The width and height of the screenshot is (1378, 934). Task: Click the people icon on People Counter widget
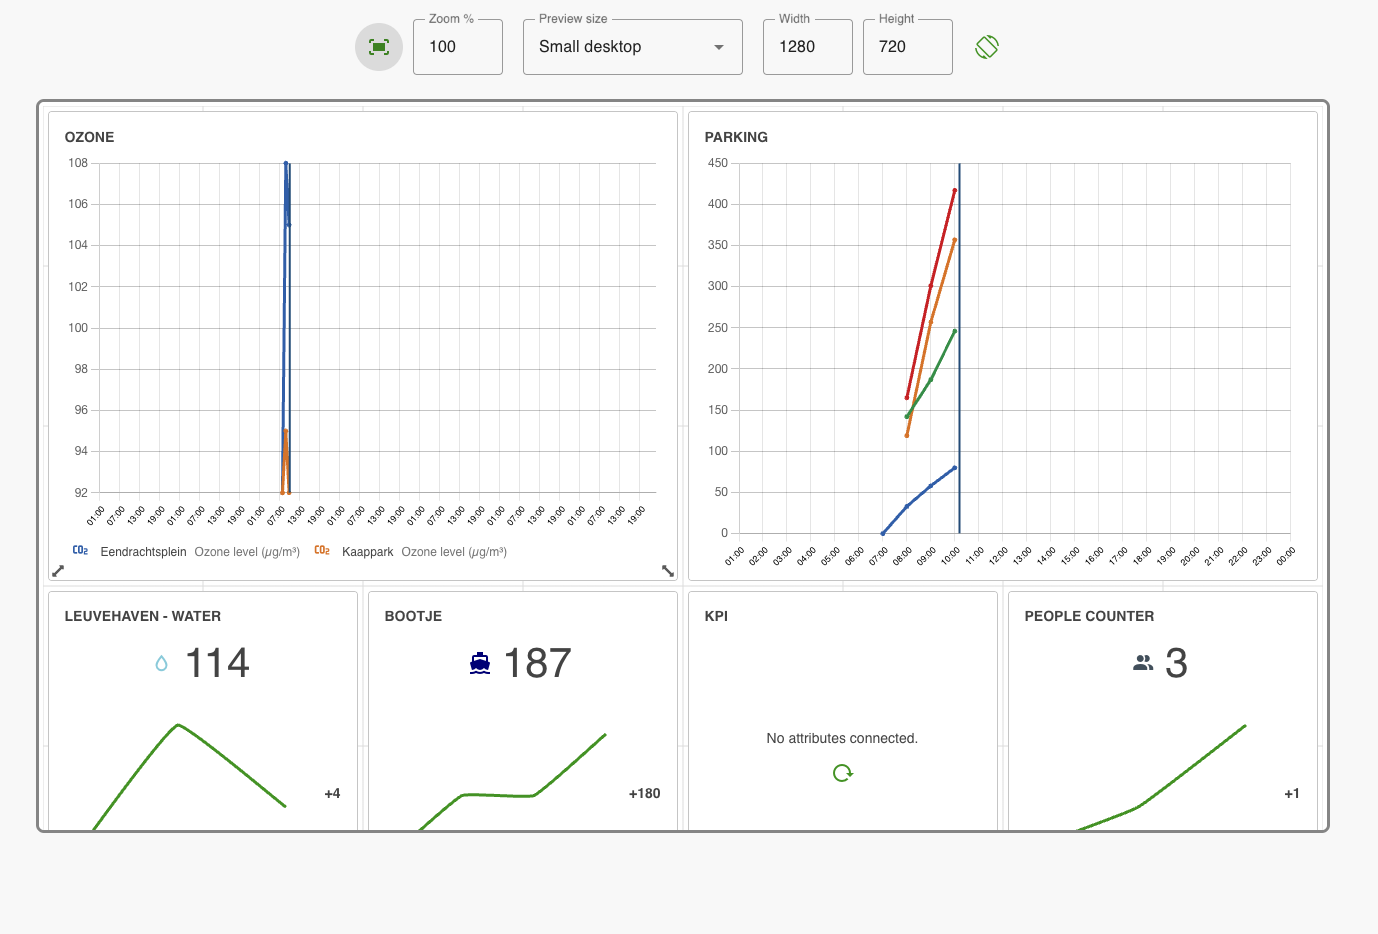coord(1144,662)
